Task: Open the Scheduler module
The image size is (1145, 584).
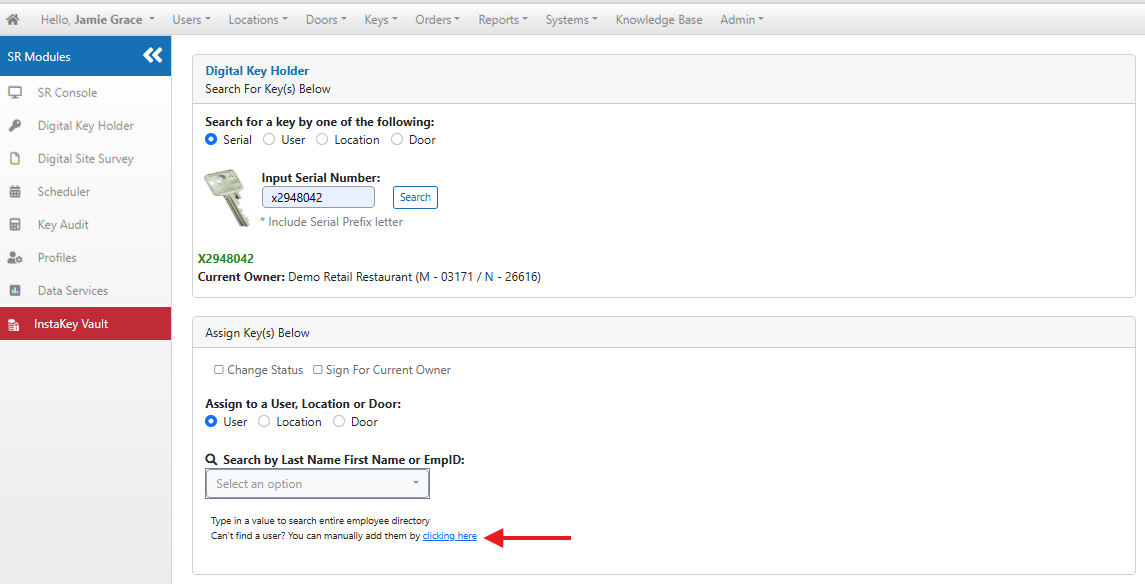Action: pyautogui.click(x=64, y=192)
